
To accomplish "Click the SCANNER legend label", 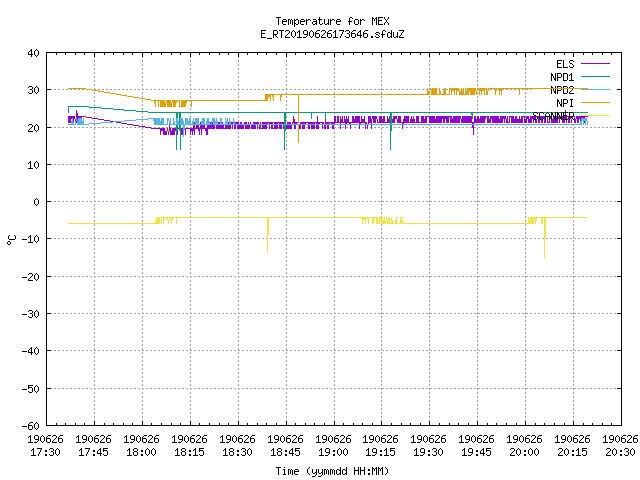I will (553, 116).
